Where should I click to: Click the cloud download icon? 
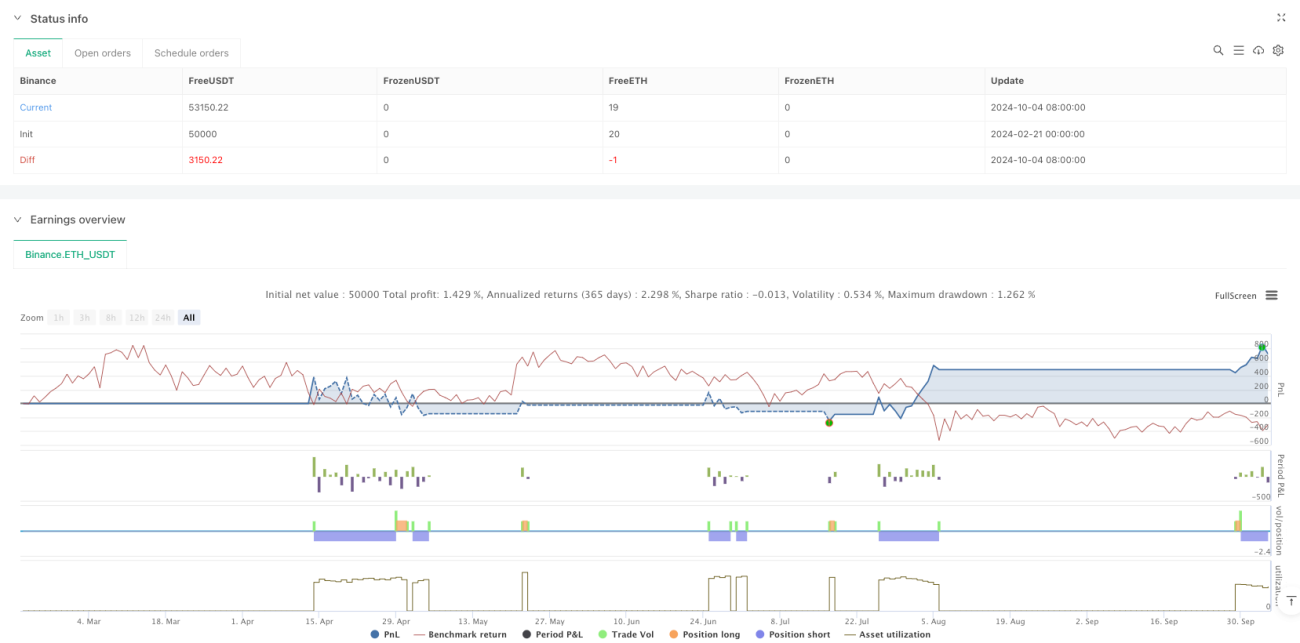(1258, 50)
